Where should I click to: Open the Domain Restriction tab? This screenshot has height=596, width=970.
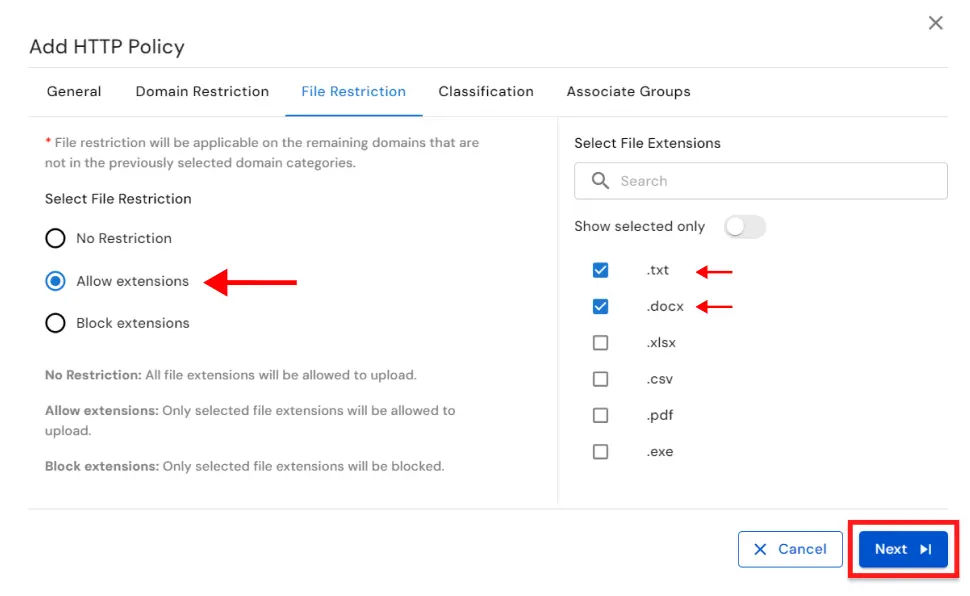coord(201,91)
